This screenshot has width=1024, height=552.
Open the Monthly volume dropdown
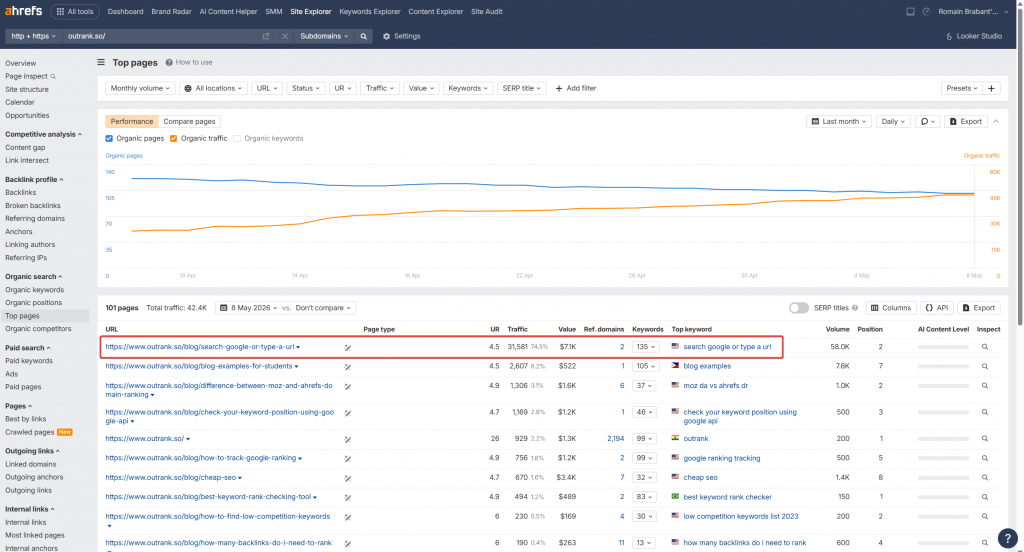click(x=140, y=88)
